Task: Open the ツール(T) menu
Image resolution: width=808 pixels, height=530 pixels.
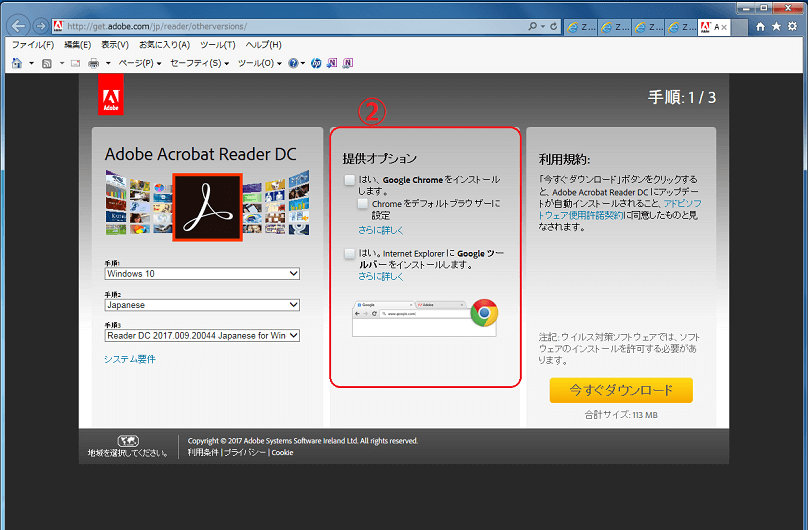Action: 217,45
